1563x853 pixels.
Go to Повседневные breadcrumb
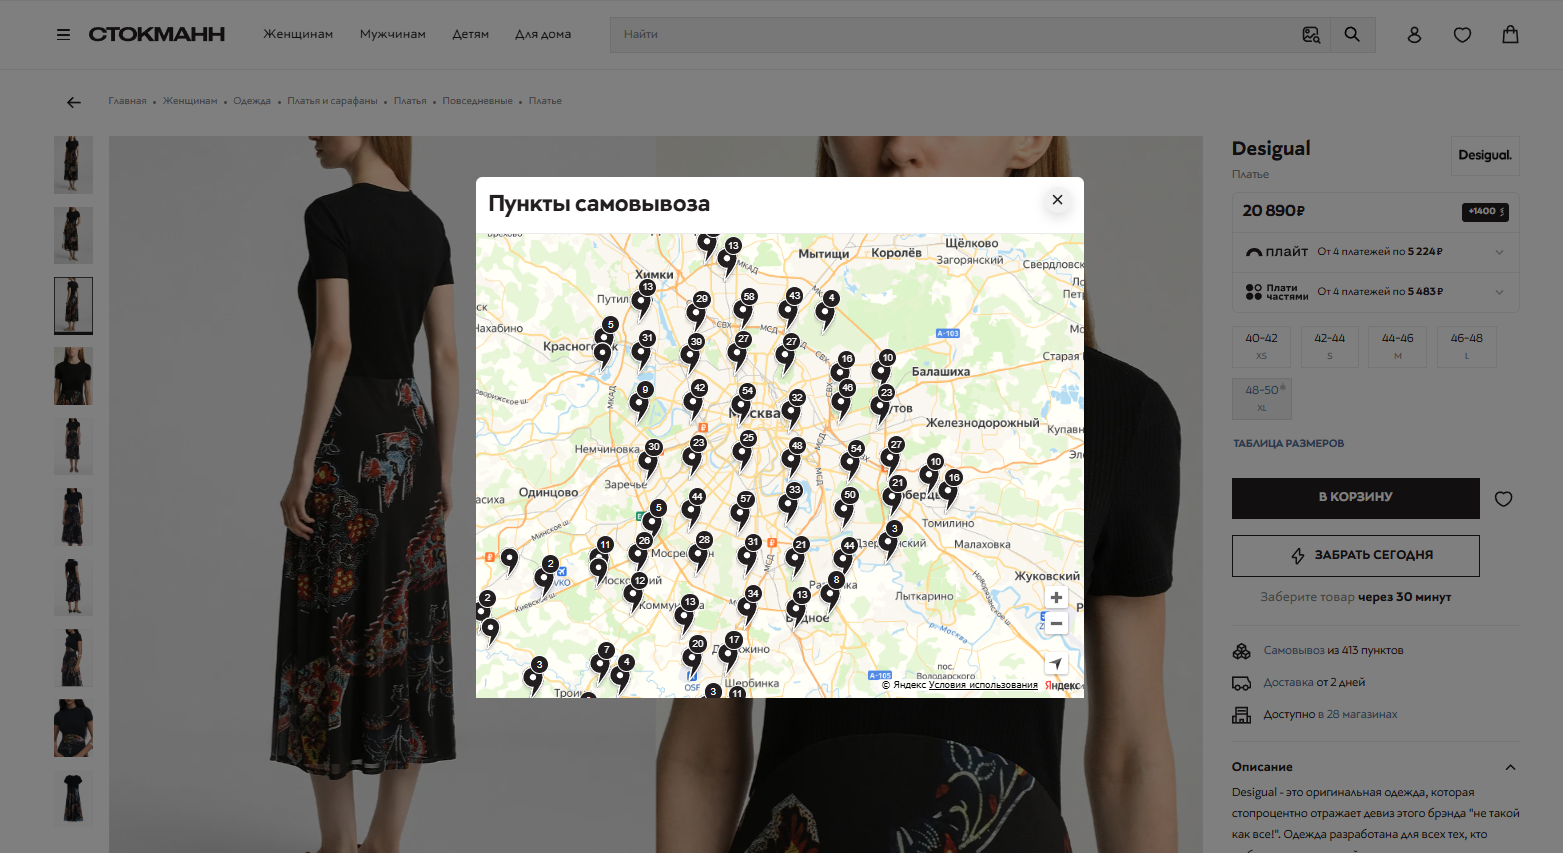click(x=477, y=101)
